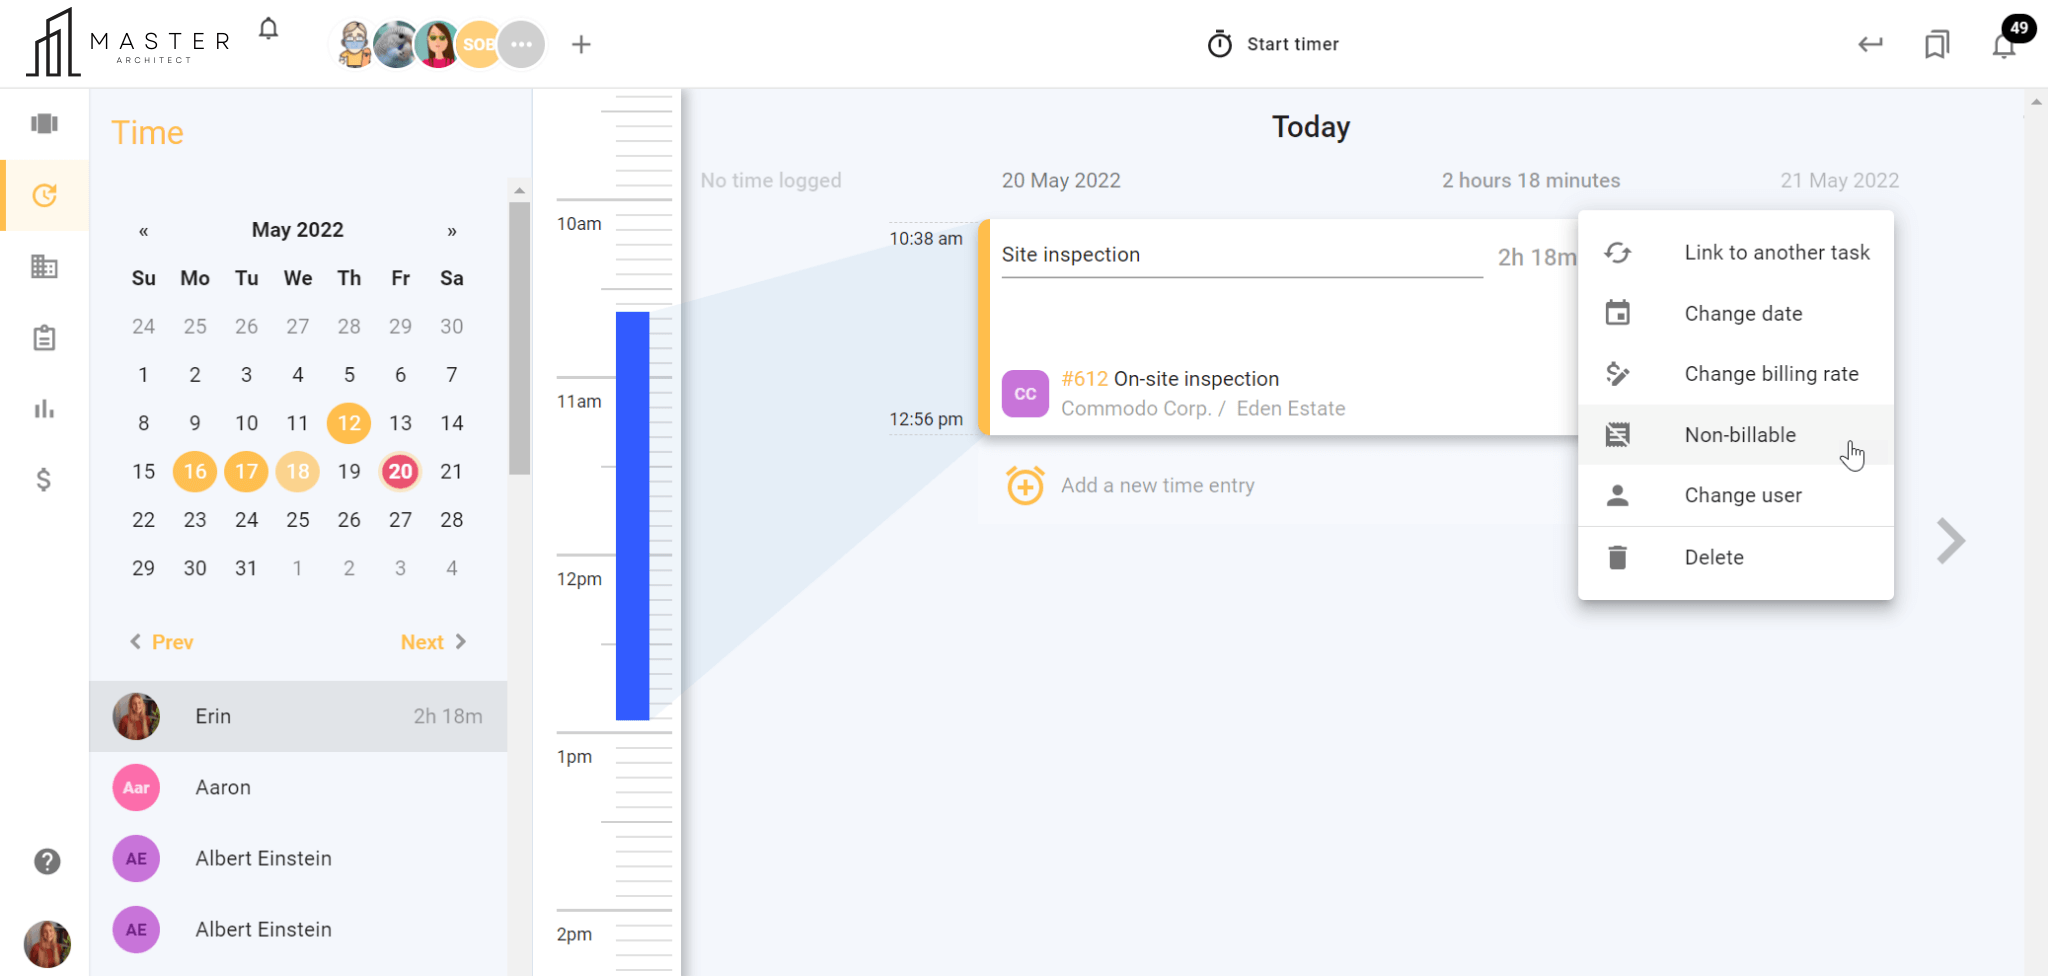Image resolution: width=2048 pixels, height=976 pixels.
Task: Open the user profile avatar at bottom left
Action: coord(47,944)
